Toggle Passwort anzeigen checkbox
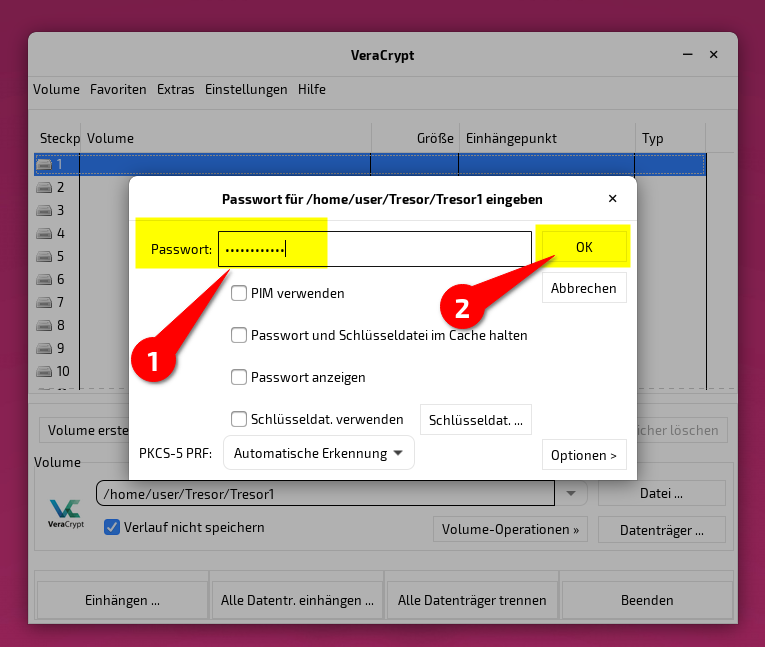Viewport: 765px width, 647px height. pos(239,377)
